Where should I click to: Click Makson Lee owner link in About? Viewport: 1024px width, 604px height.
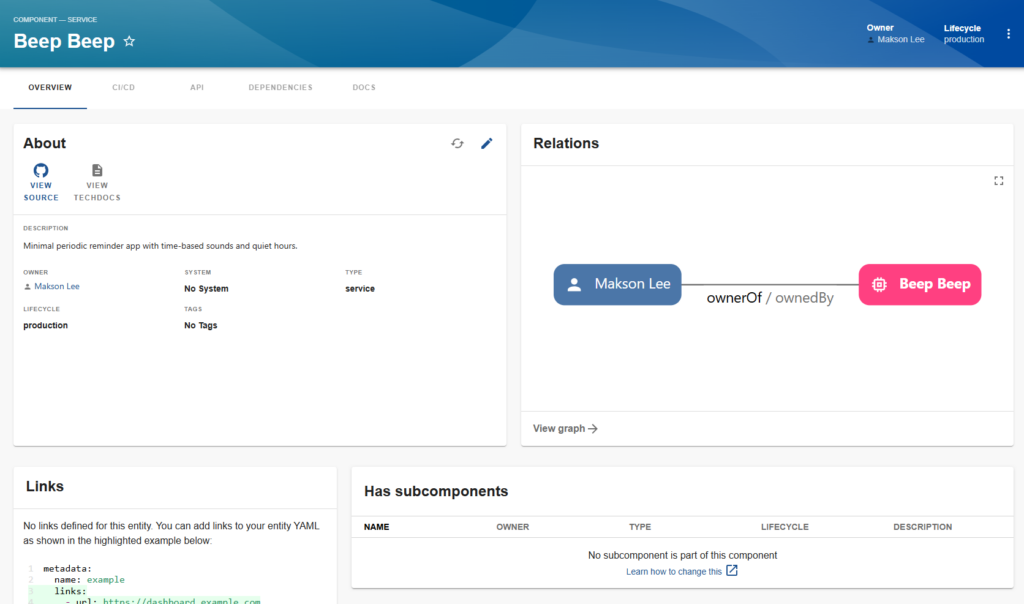[x=56, y=287]
